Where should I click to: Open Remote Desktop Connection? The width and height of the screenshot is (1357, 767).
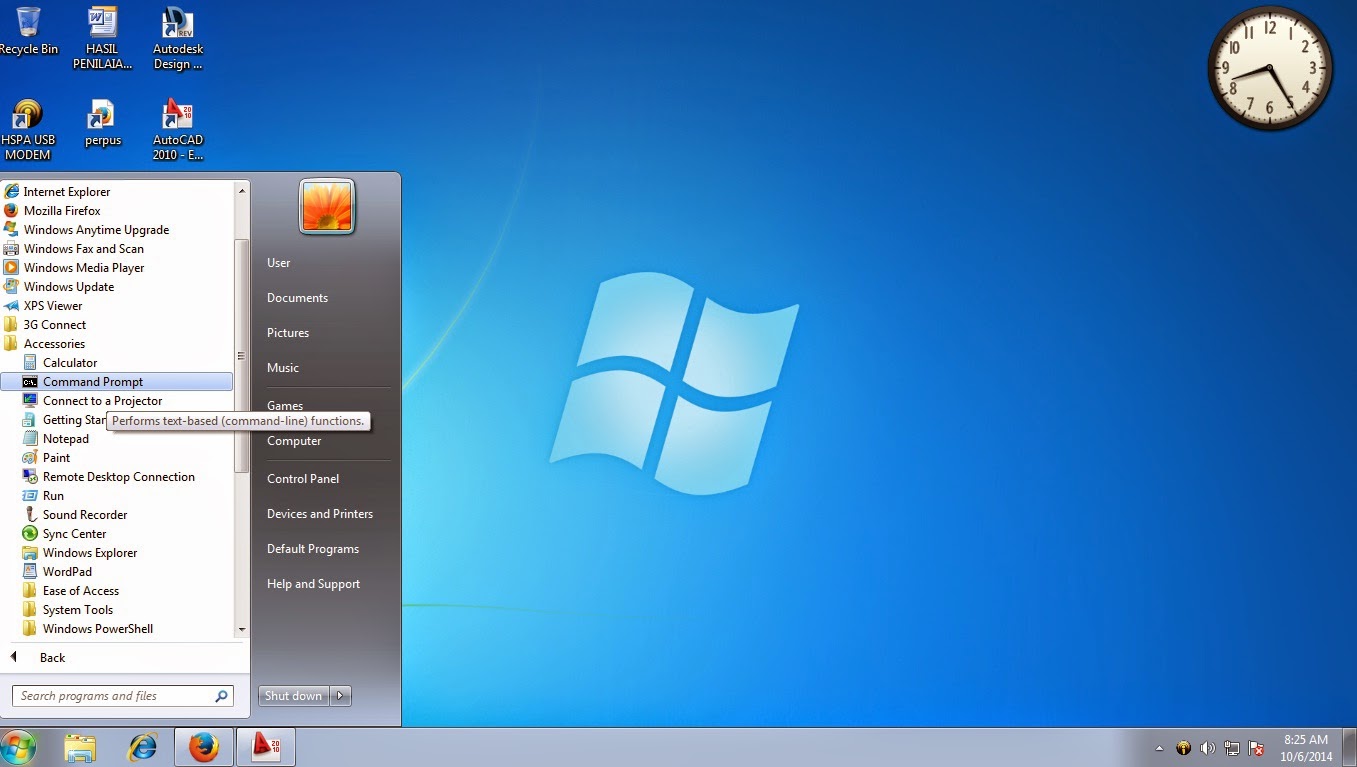117,477
